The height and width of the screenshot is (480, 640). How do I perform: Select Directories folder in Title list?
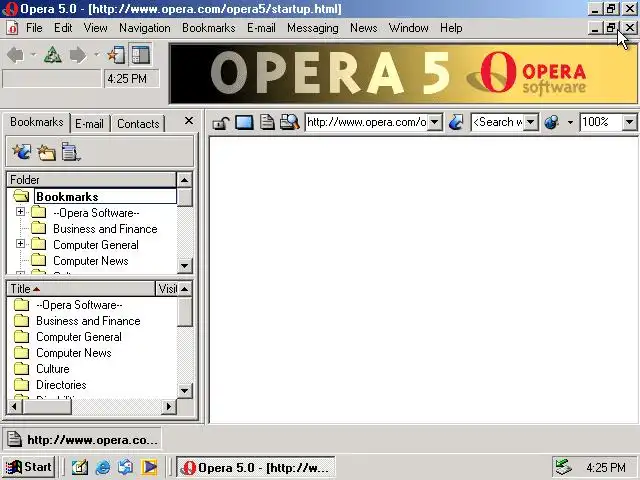pyautogui.click(x=61, y=384)
